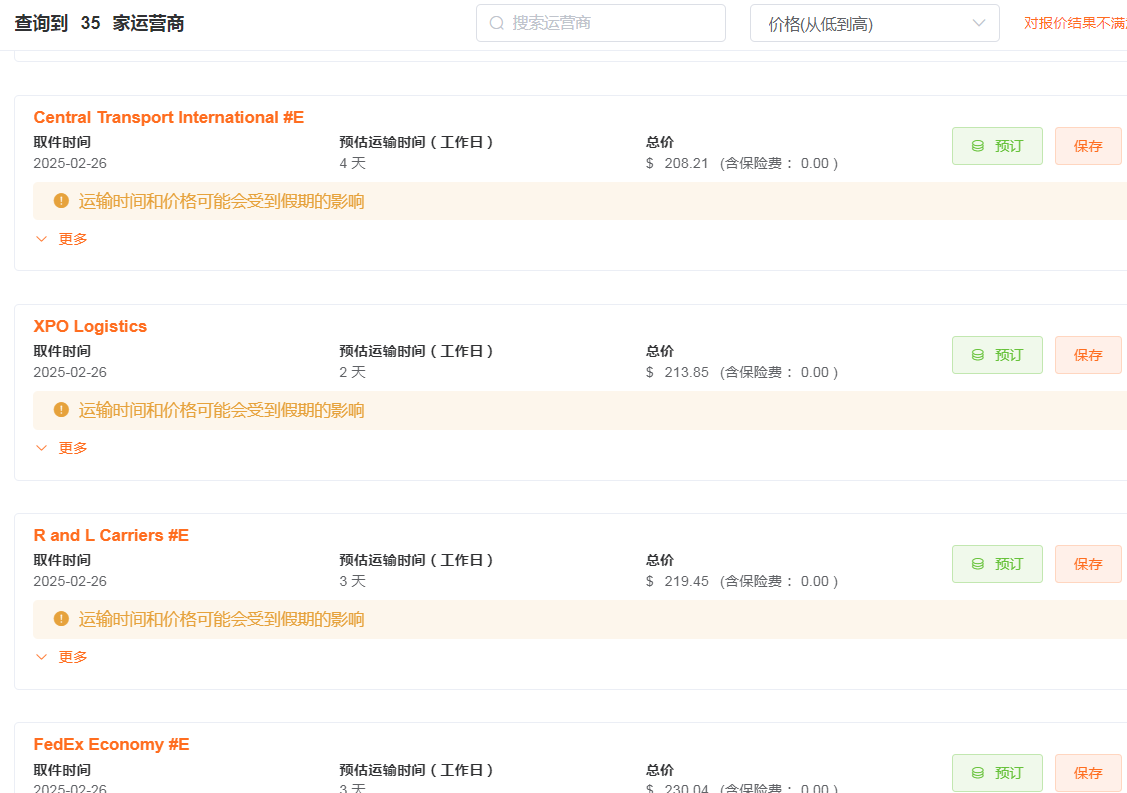1127x793 pixels.
Task: Click the orange quote feedback link at top right
Action: 1075,23
